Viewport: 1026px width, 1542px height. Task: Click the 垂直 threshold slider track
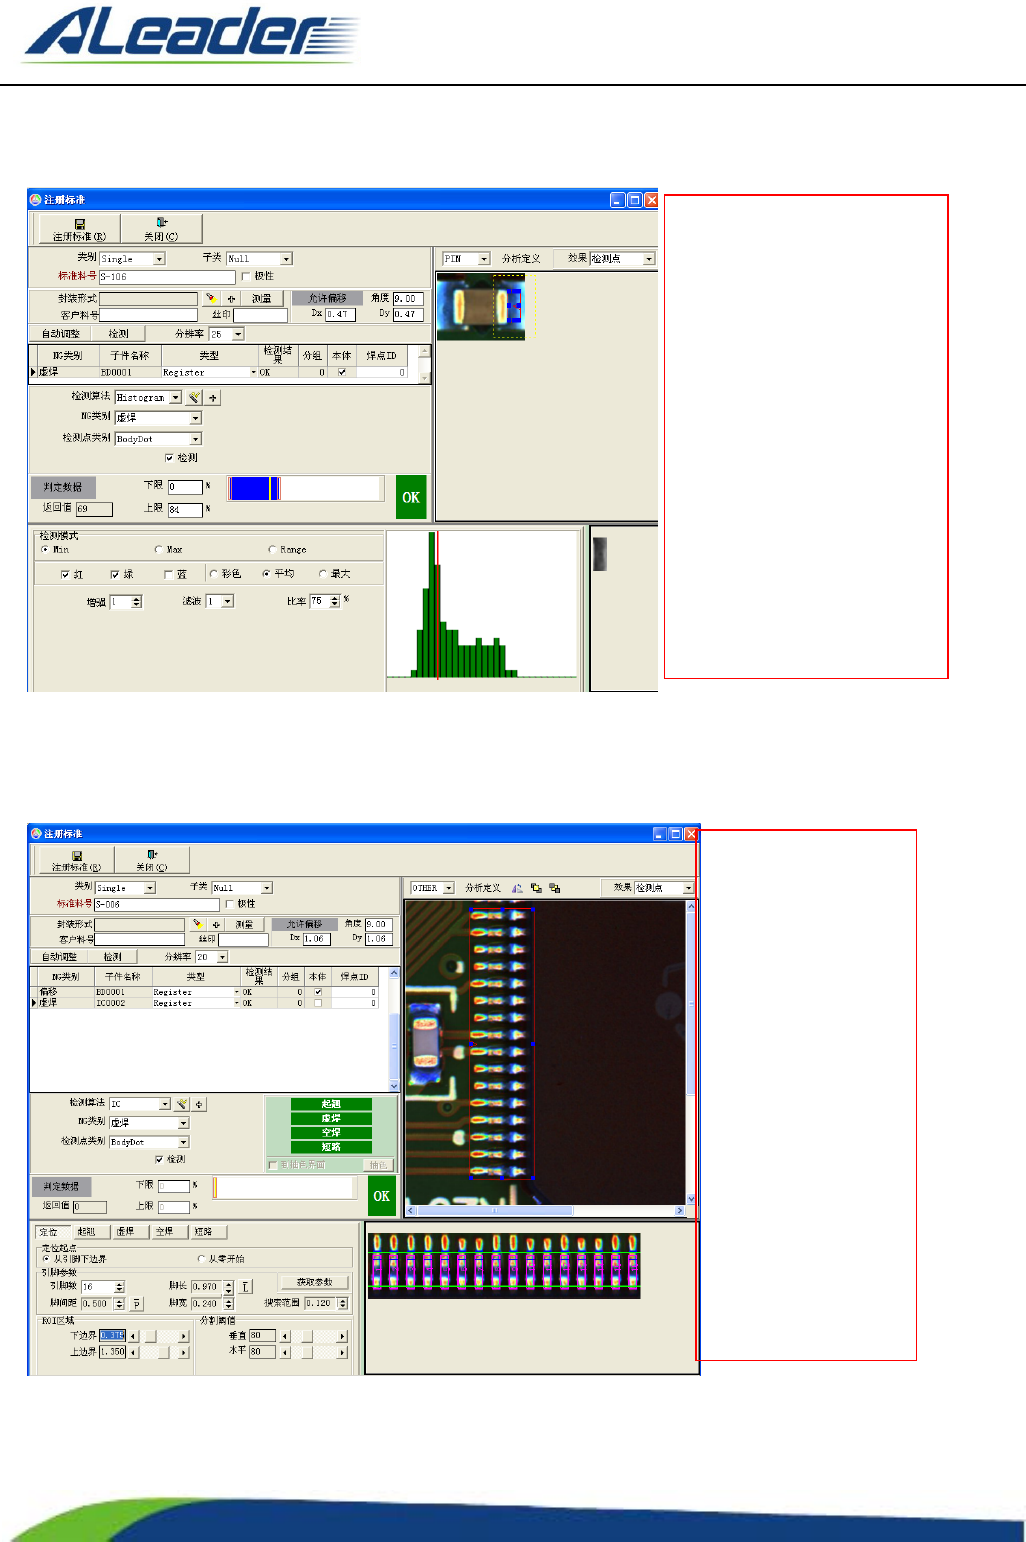click(313, 1335)
